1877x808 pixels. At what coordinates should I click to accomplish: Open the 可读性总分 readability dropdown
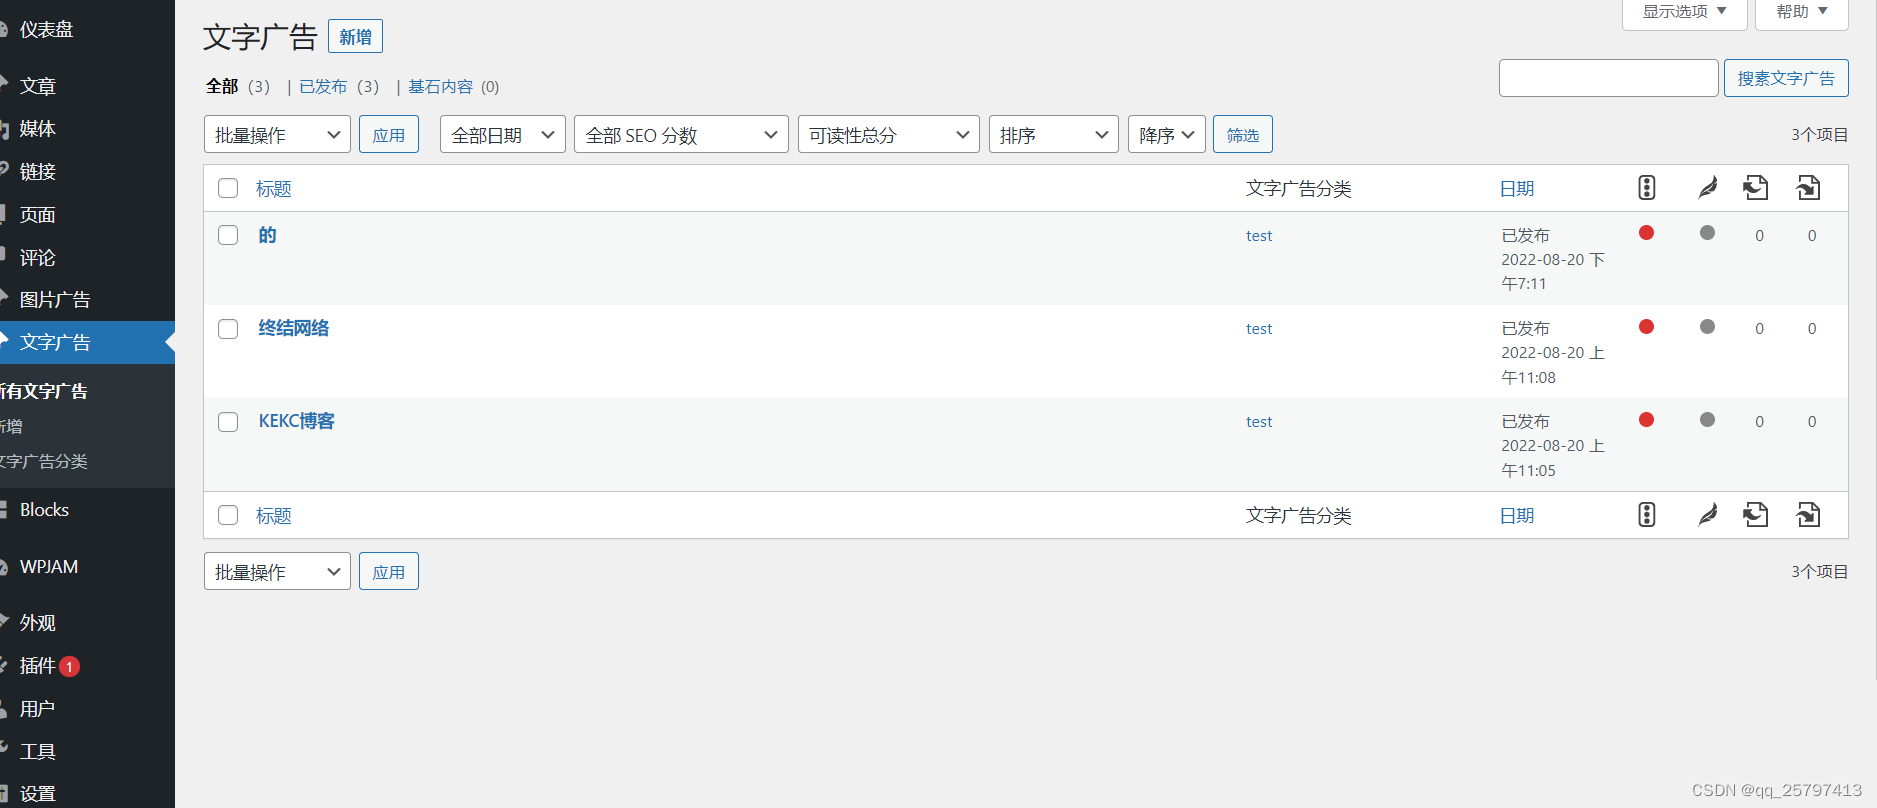pyautogui.click(x=889, y=134)
